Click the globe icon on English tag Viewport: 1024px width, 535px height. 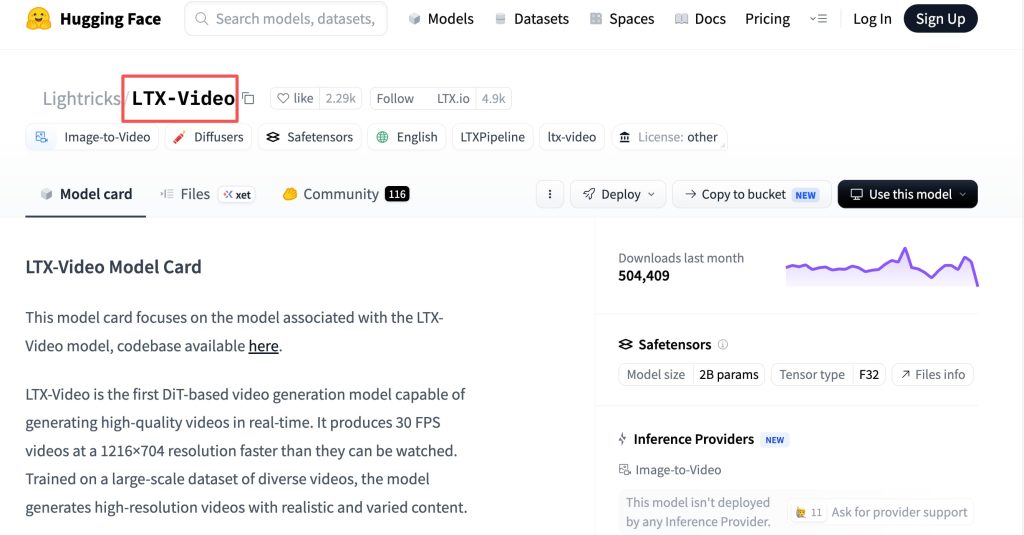(x=383, y=137)
